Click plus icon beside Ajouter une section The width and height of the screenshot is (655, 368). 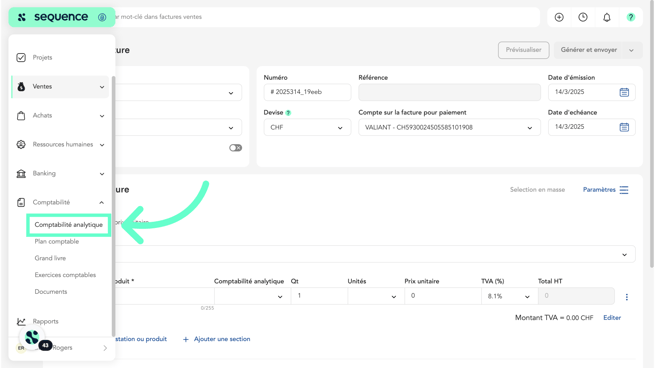click(x=186, y=339)
